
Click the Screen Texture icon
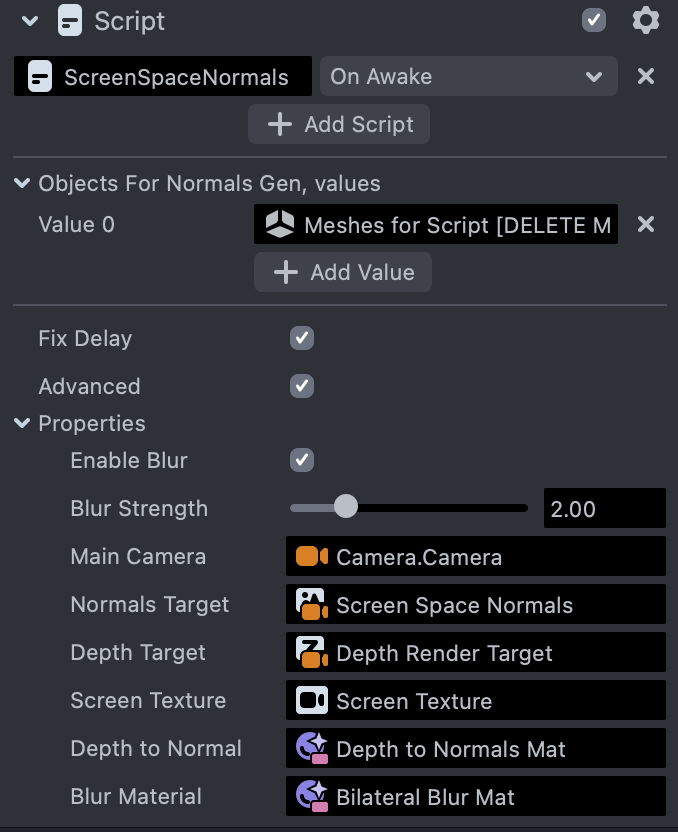coord(312,700)
